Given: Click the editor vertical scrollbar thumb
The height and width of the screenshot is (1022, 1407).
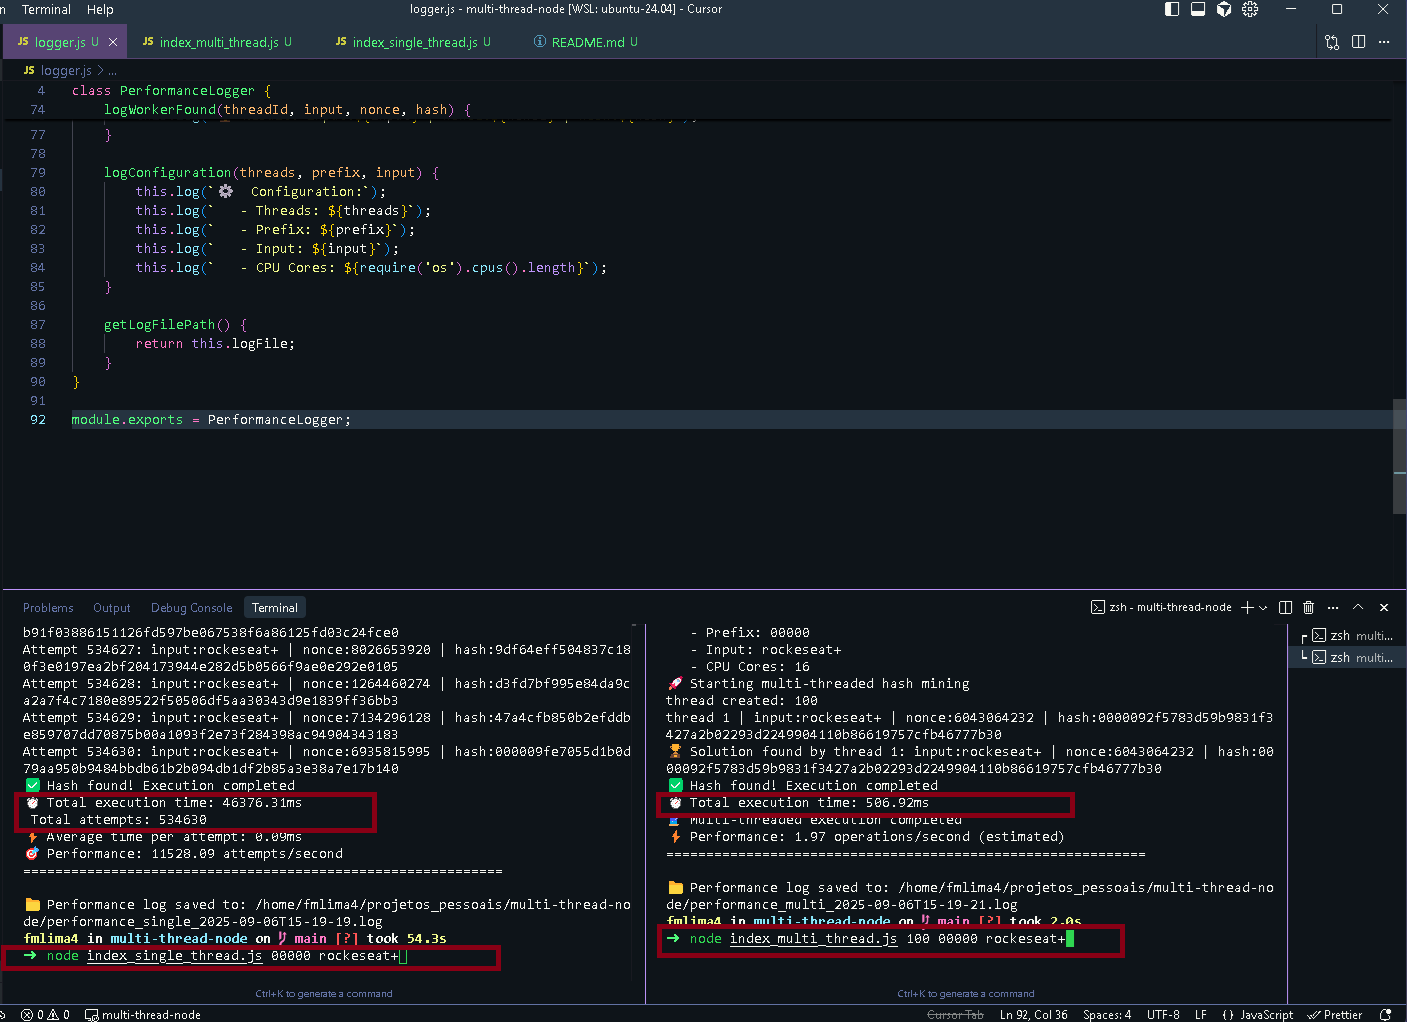Looking at the screenshot, I should point(1399,455).
